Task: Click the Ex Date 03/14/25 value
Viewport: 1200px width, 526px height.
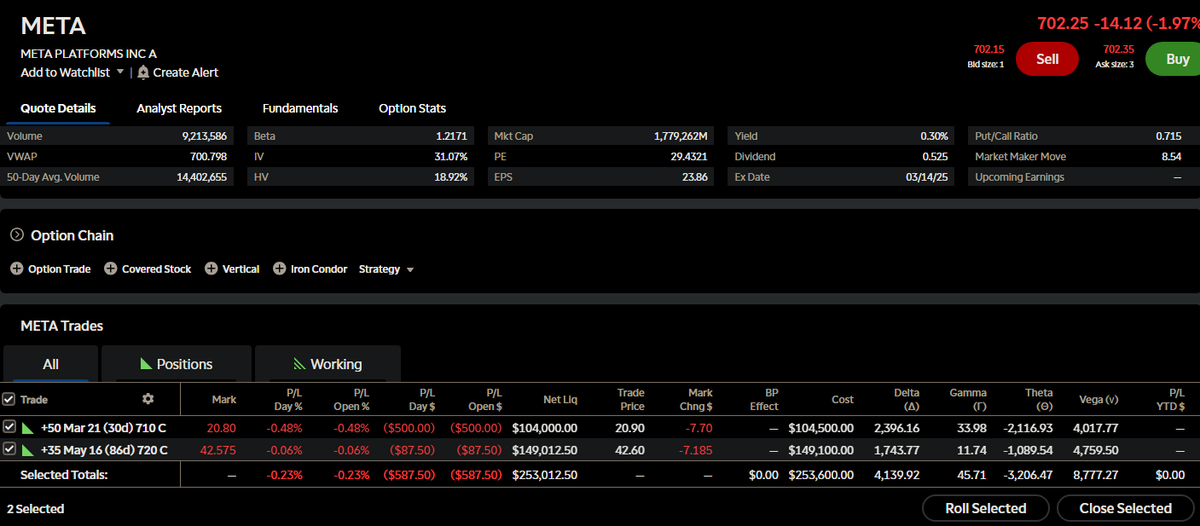Action: (x=927, y=177)
